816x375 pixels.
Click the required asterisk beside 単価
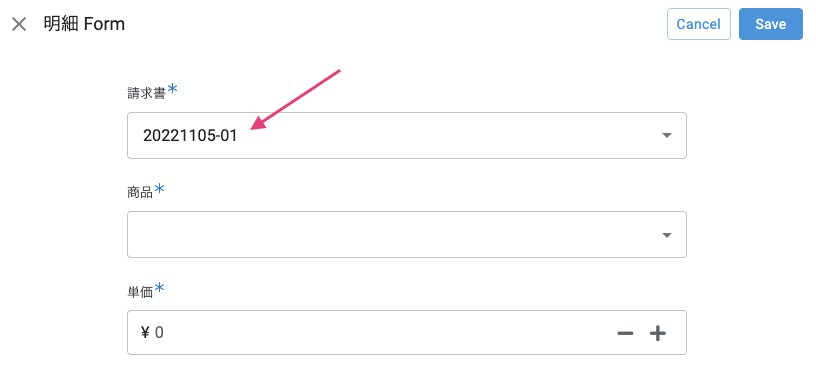coord(160,289)
